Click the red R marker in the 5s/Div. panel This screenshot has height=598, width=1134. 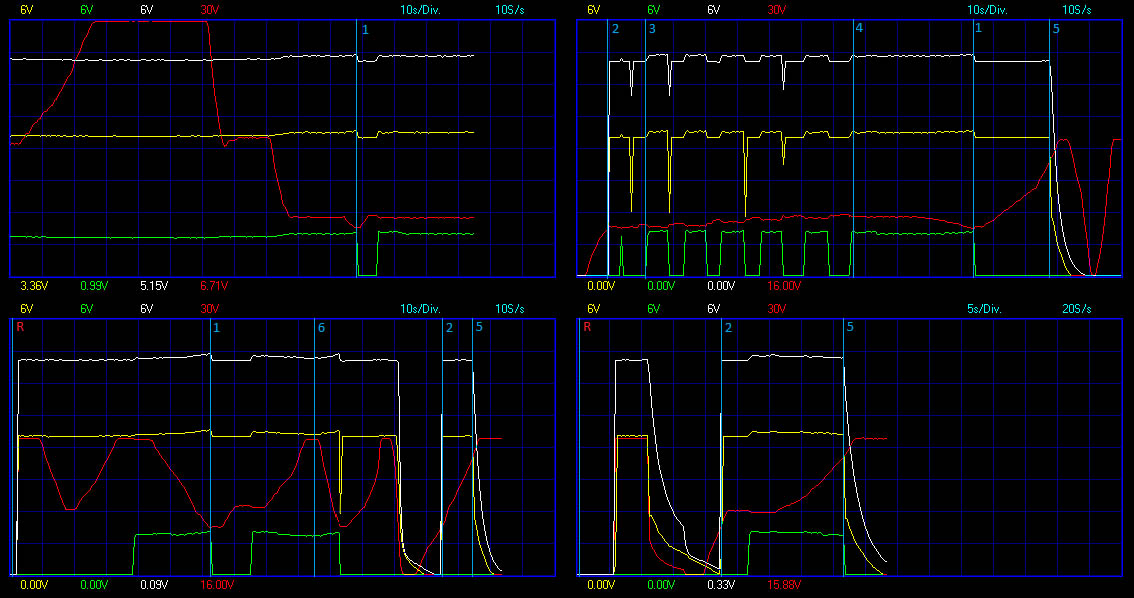click(x=587, y=327)
